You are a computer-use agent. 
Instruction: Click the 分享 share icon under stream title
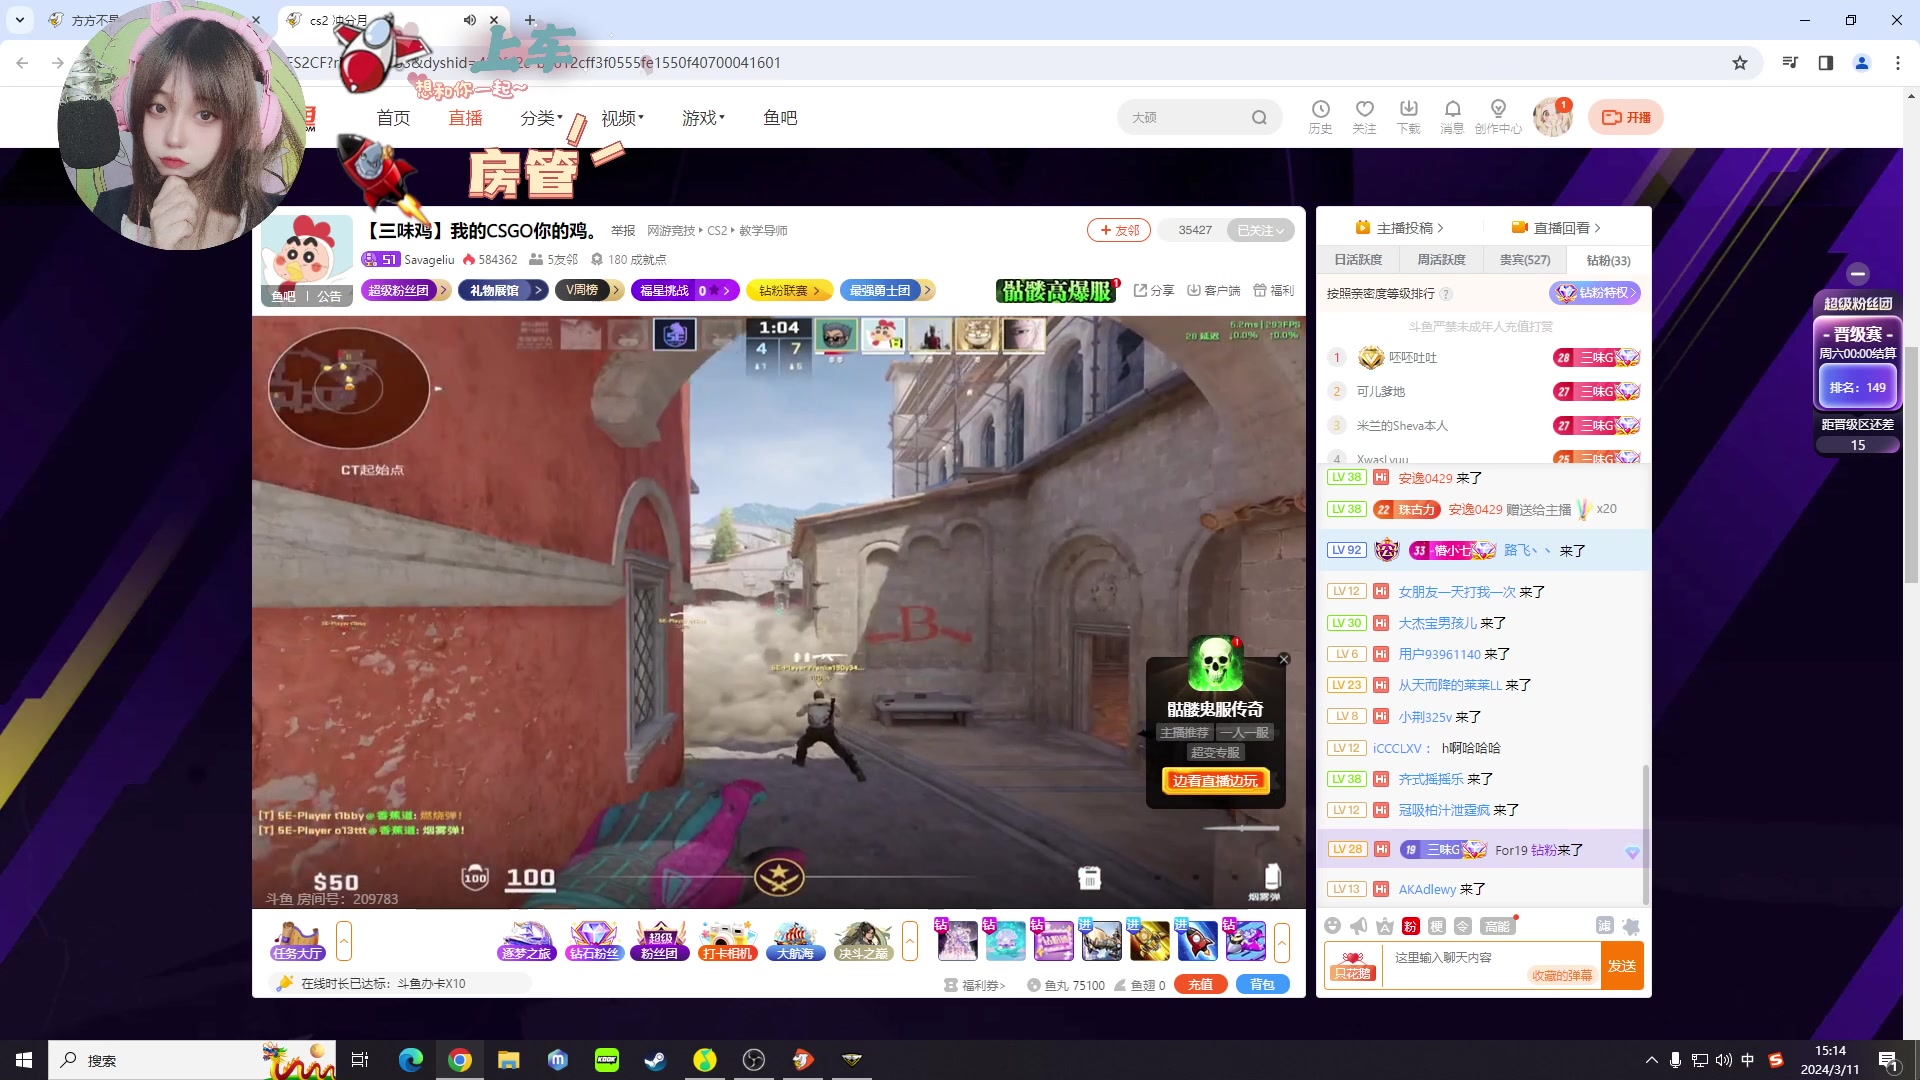click(1153, 290)
